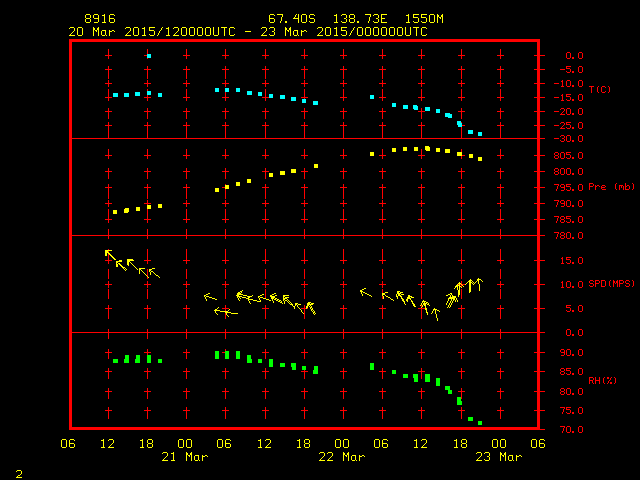Viewport: 640px width, 480px height.
Task: Click the 75.0 humidity tick value
Action: coord(571,411)
